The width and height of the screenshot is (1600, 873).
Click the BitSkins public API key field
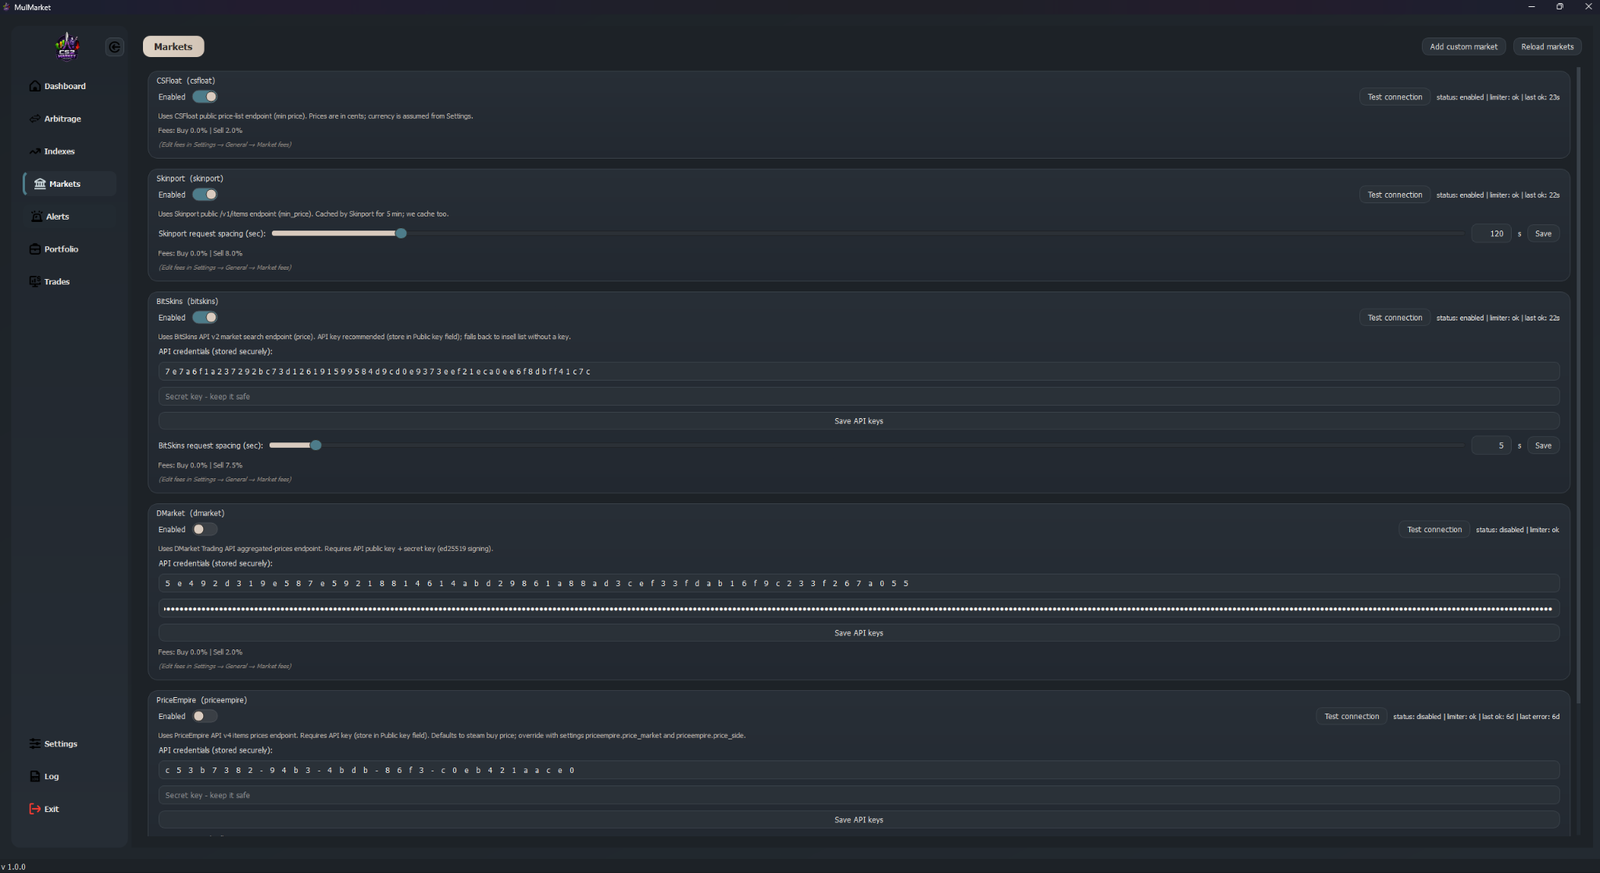click(859, 372)
